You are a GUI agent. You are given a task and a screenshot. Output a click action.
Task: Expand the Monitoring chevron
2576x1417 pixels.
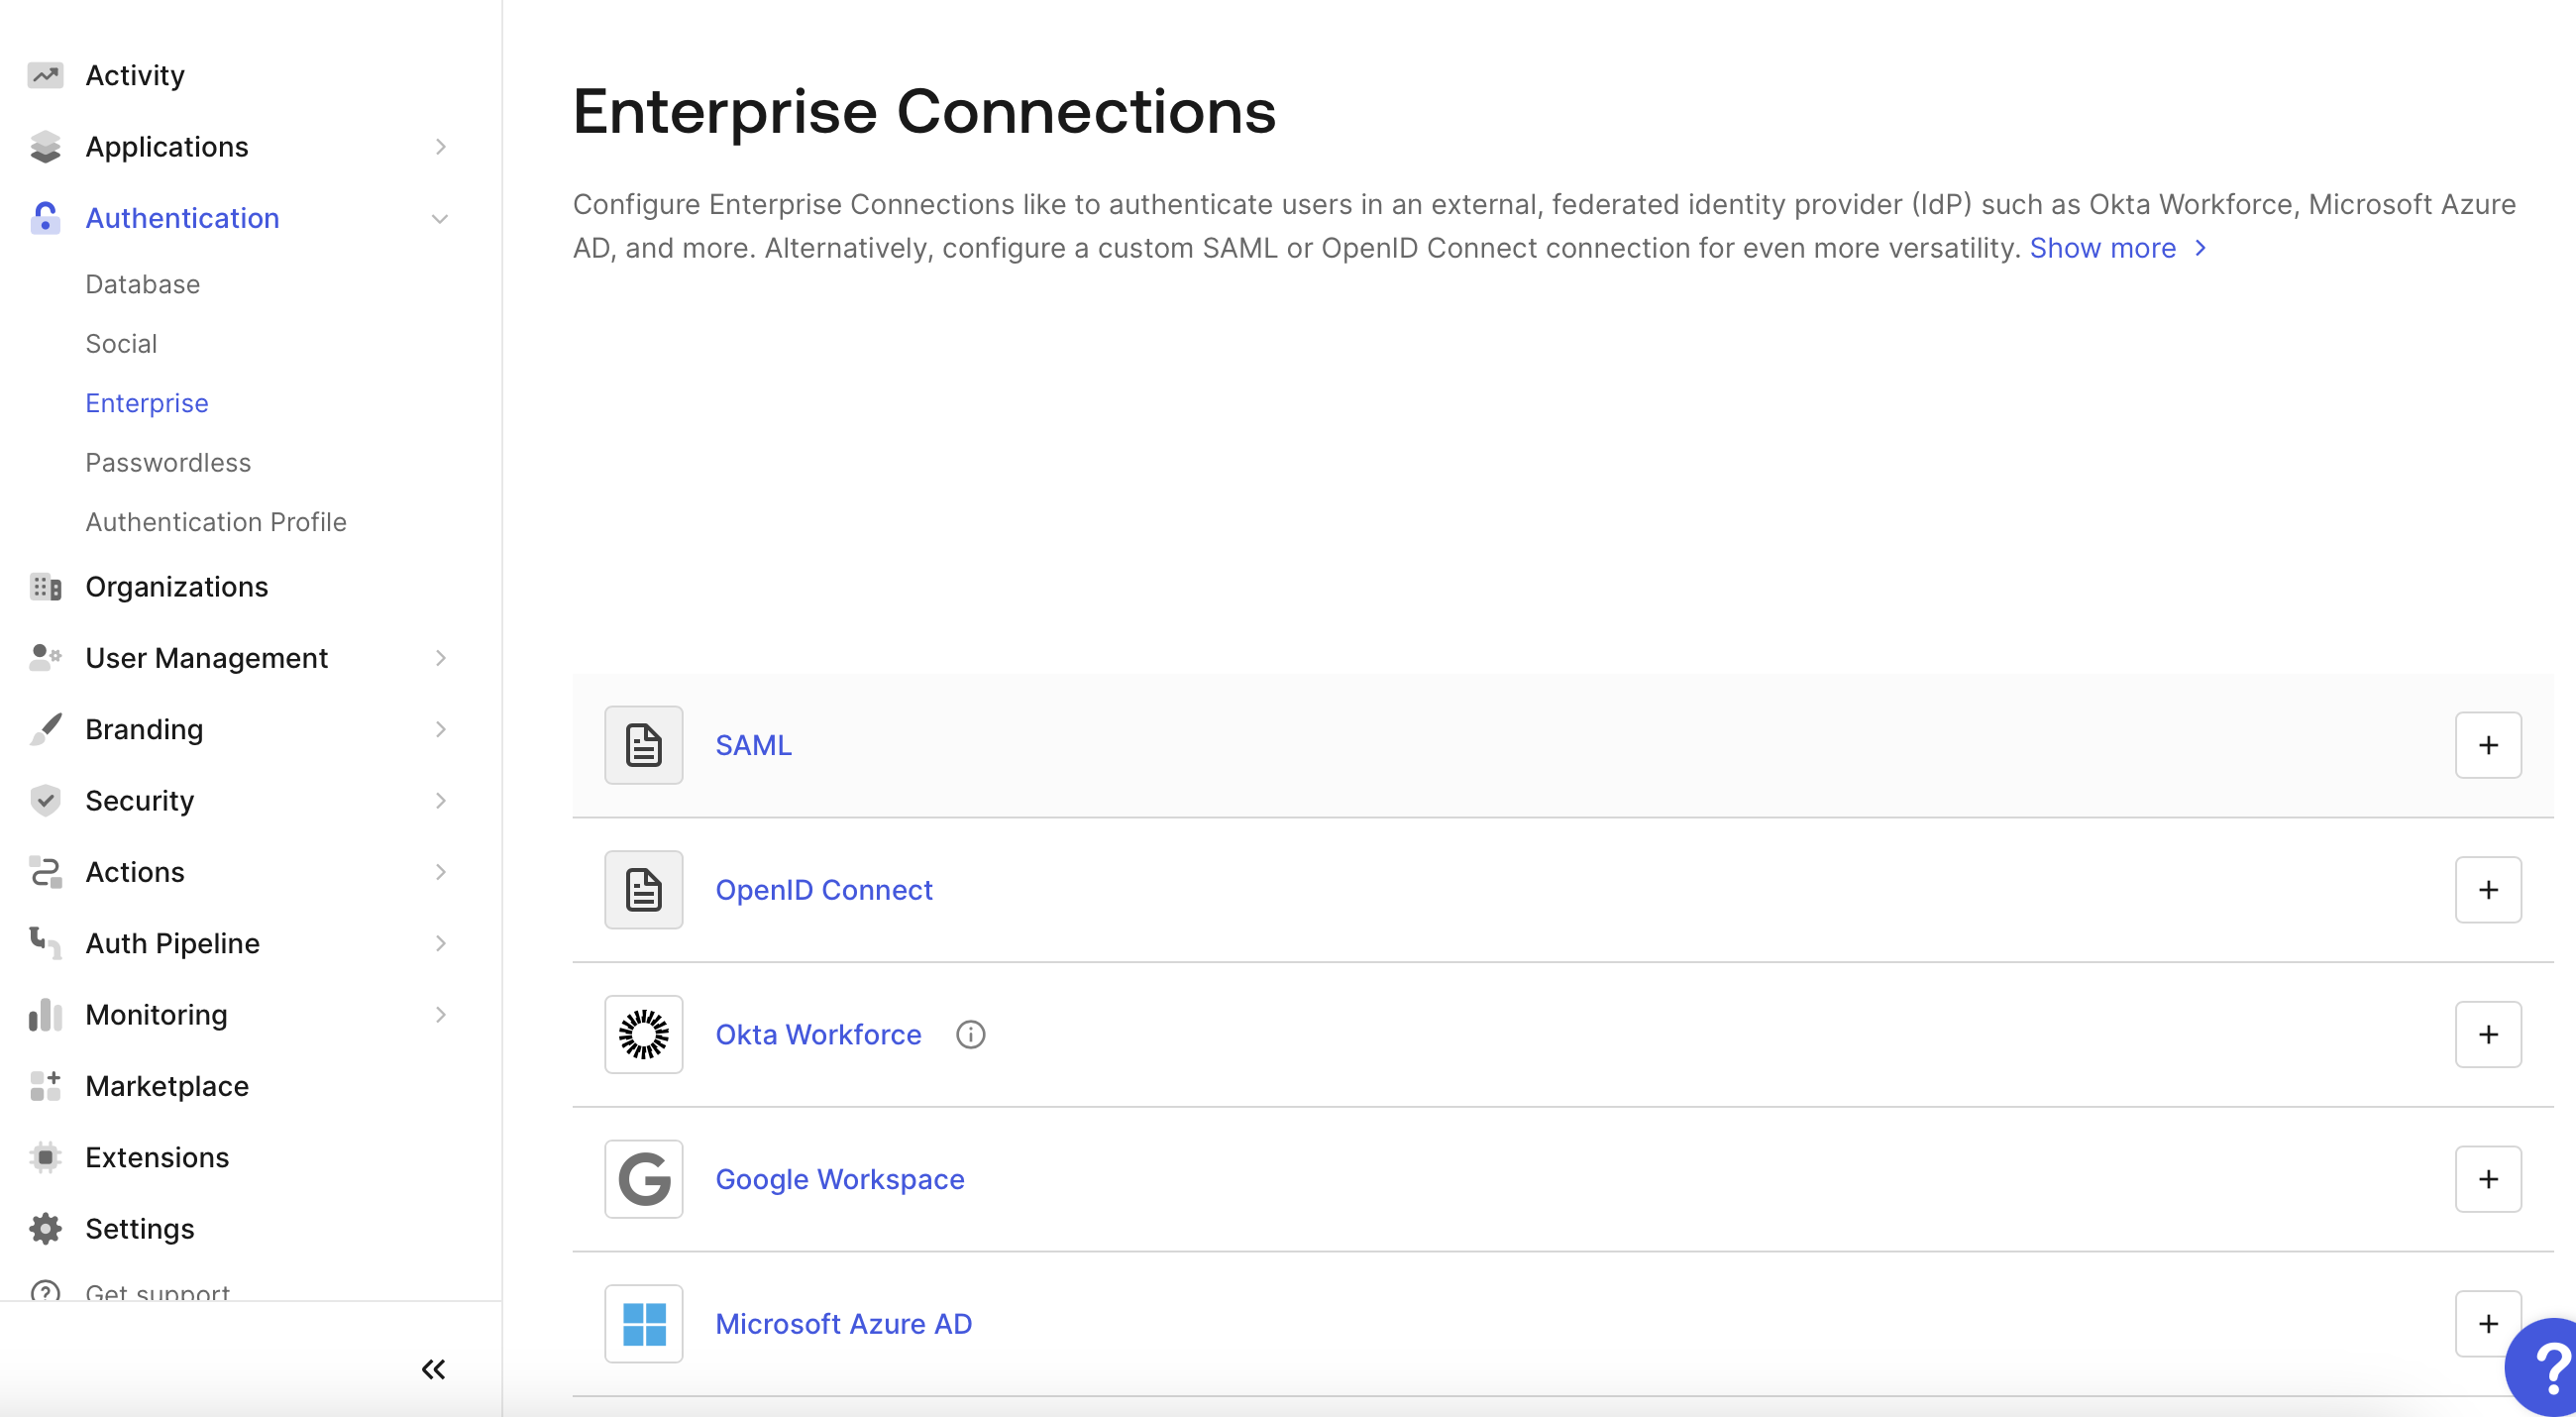(x=441, y=1015)
